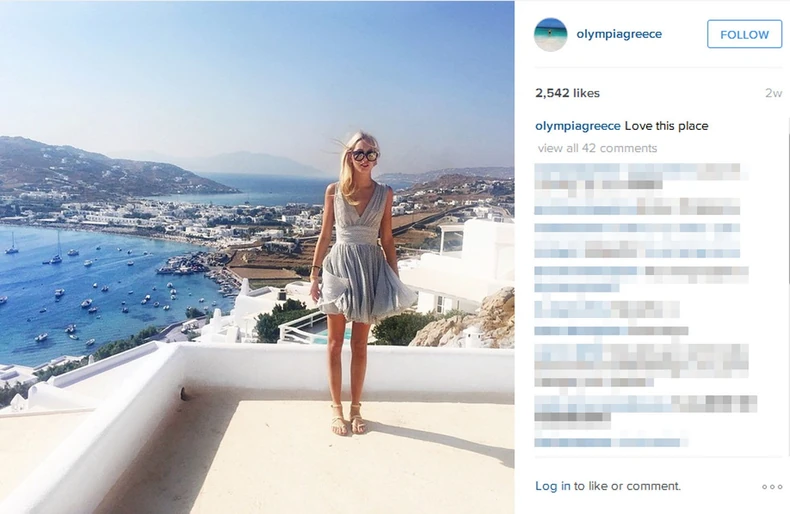Open the three-dot more options menu
The width and height of the screenshot is (790, 514).
pyautogui.click(x=772, y=487)
